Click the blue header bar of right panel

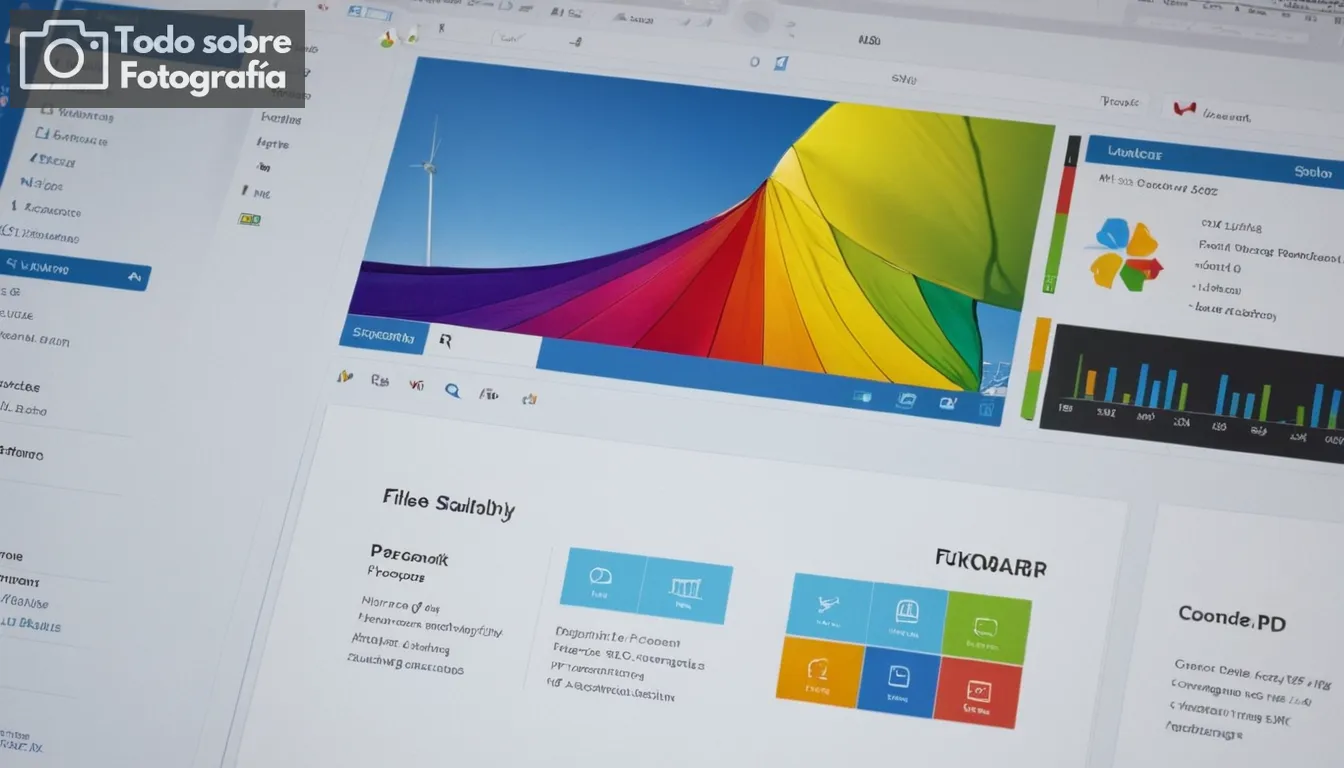click(x=1214, y=163)
